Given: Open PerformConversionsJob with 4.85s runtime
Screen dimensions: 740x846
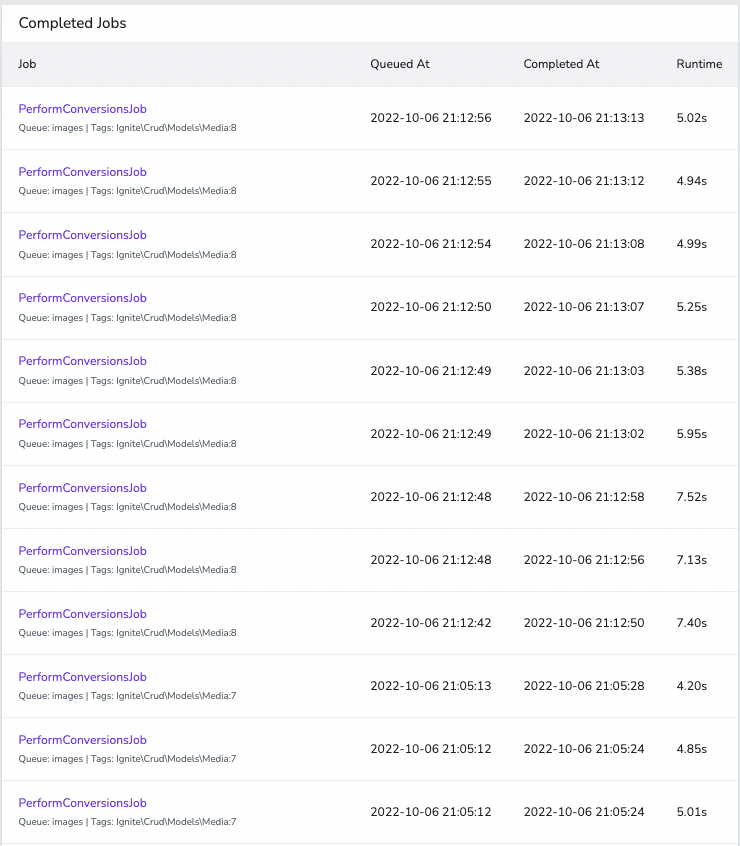Looking at the screenshot, I should 83,740.
